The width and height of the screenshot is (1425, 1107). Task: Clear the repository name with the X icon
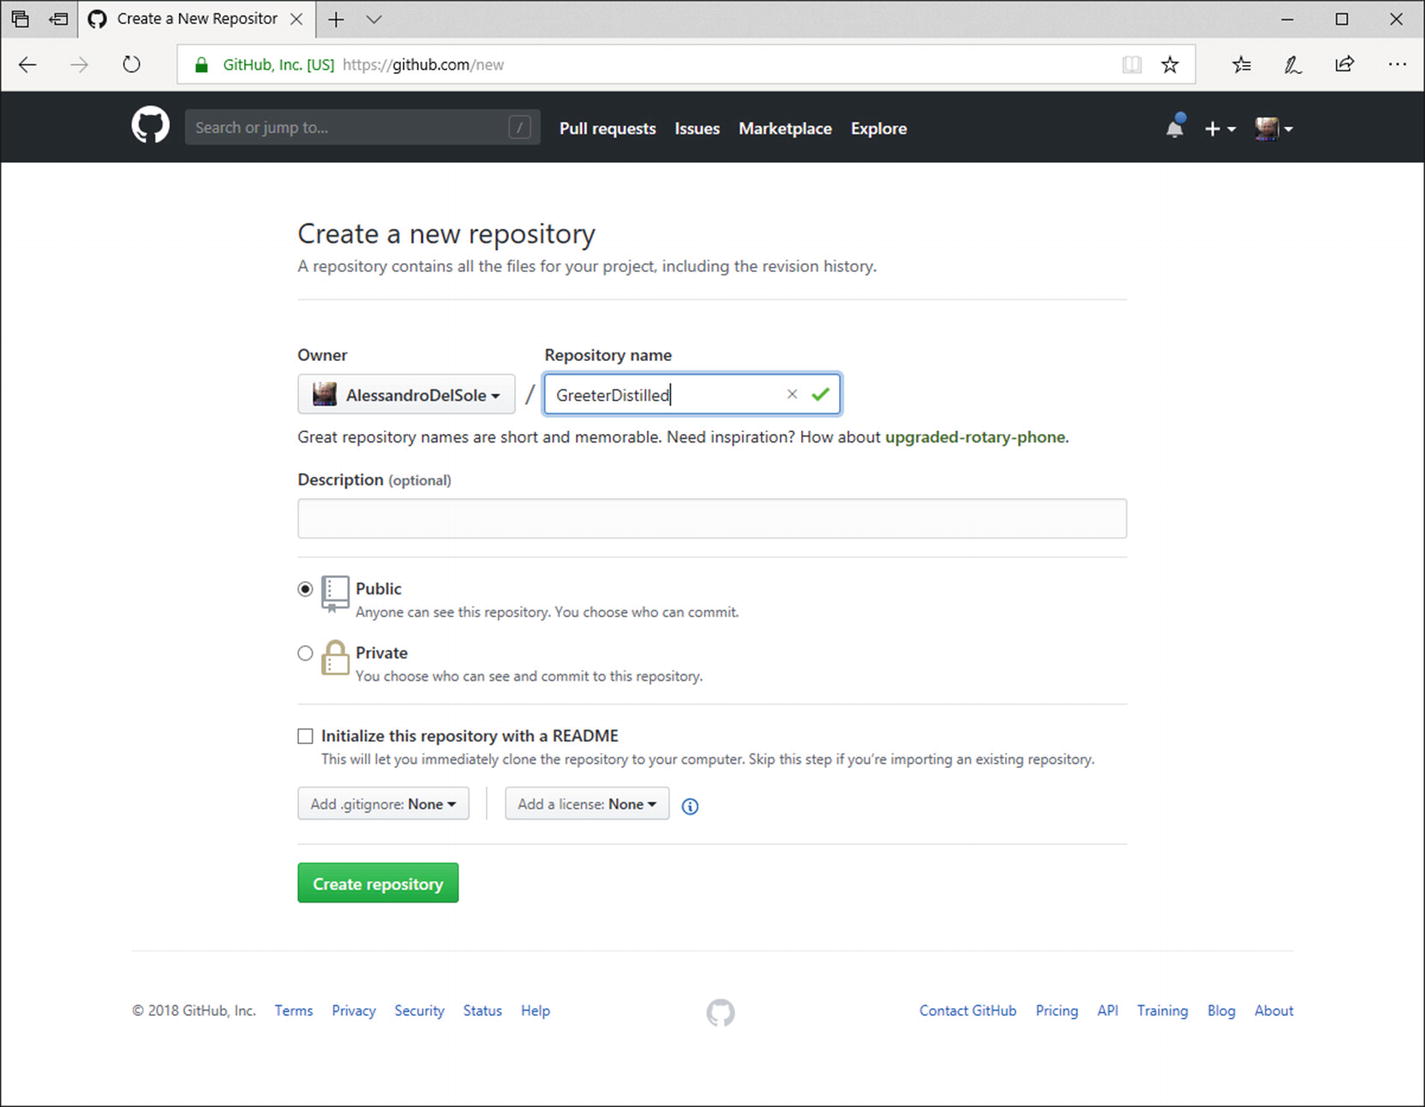point(792,394)
